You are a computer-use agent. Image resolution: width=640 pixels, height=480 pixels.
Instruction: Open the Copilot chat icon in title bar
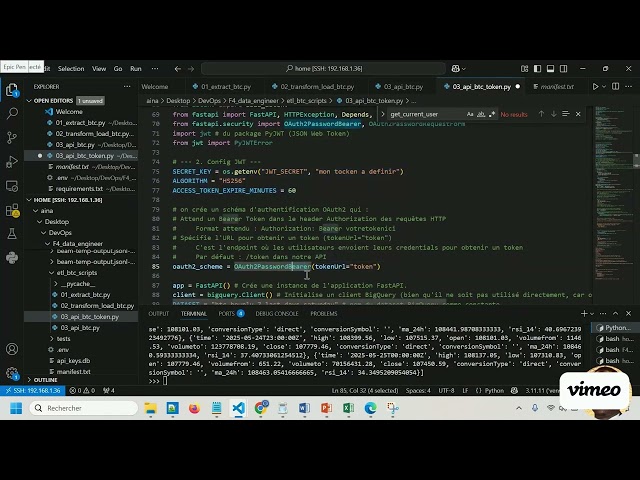coord(456,69)
